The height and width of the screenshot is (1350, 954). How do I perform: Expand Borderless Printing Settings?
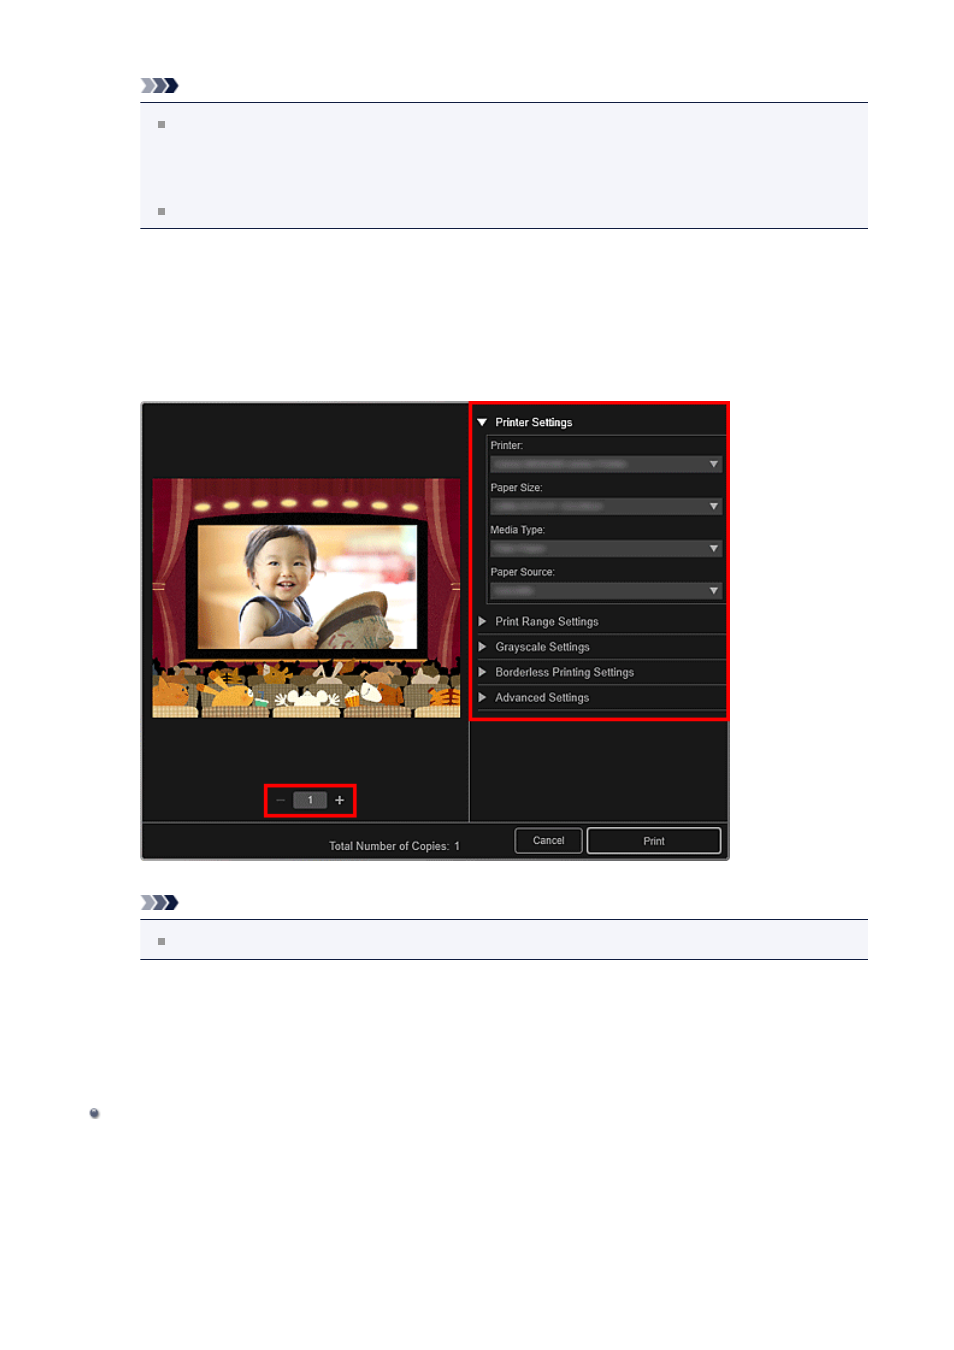point(482,672)
